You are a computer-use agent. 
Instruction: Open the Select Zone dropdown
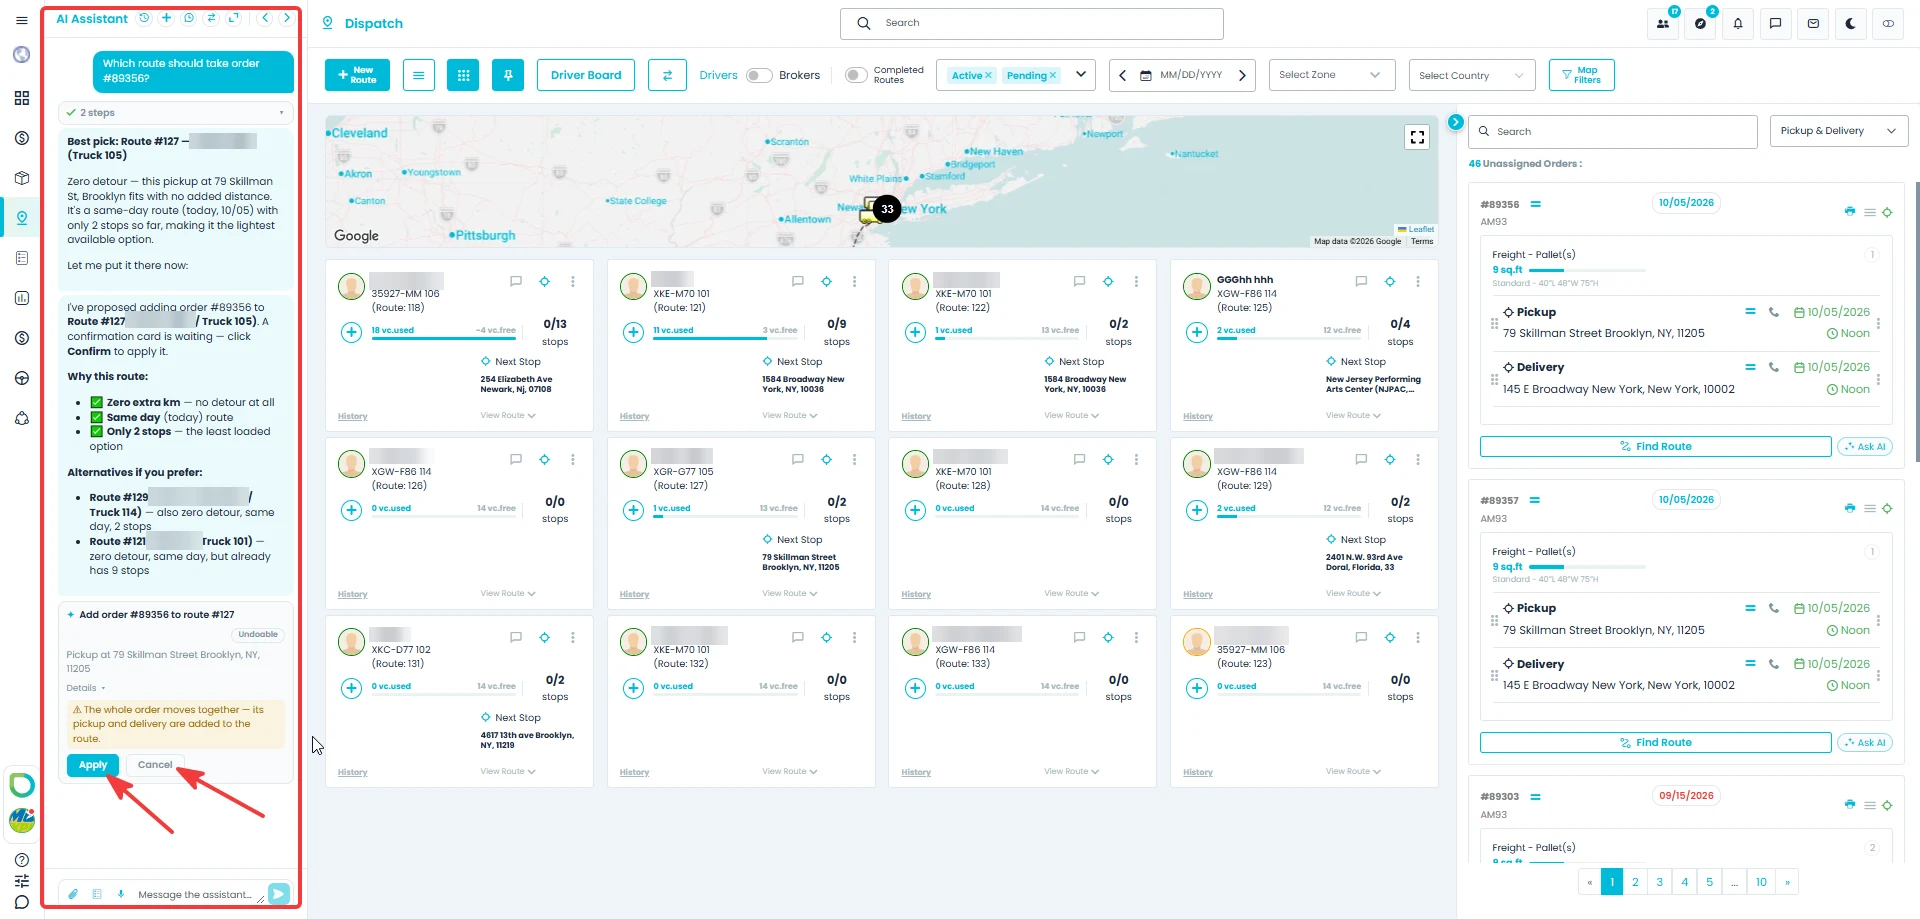pos(1332,75)
